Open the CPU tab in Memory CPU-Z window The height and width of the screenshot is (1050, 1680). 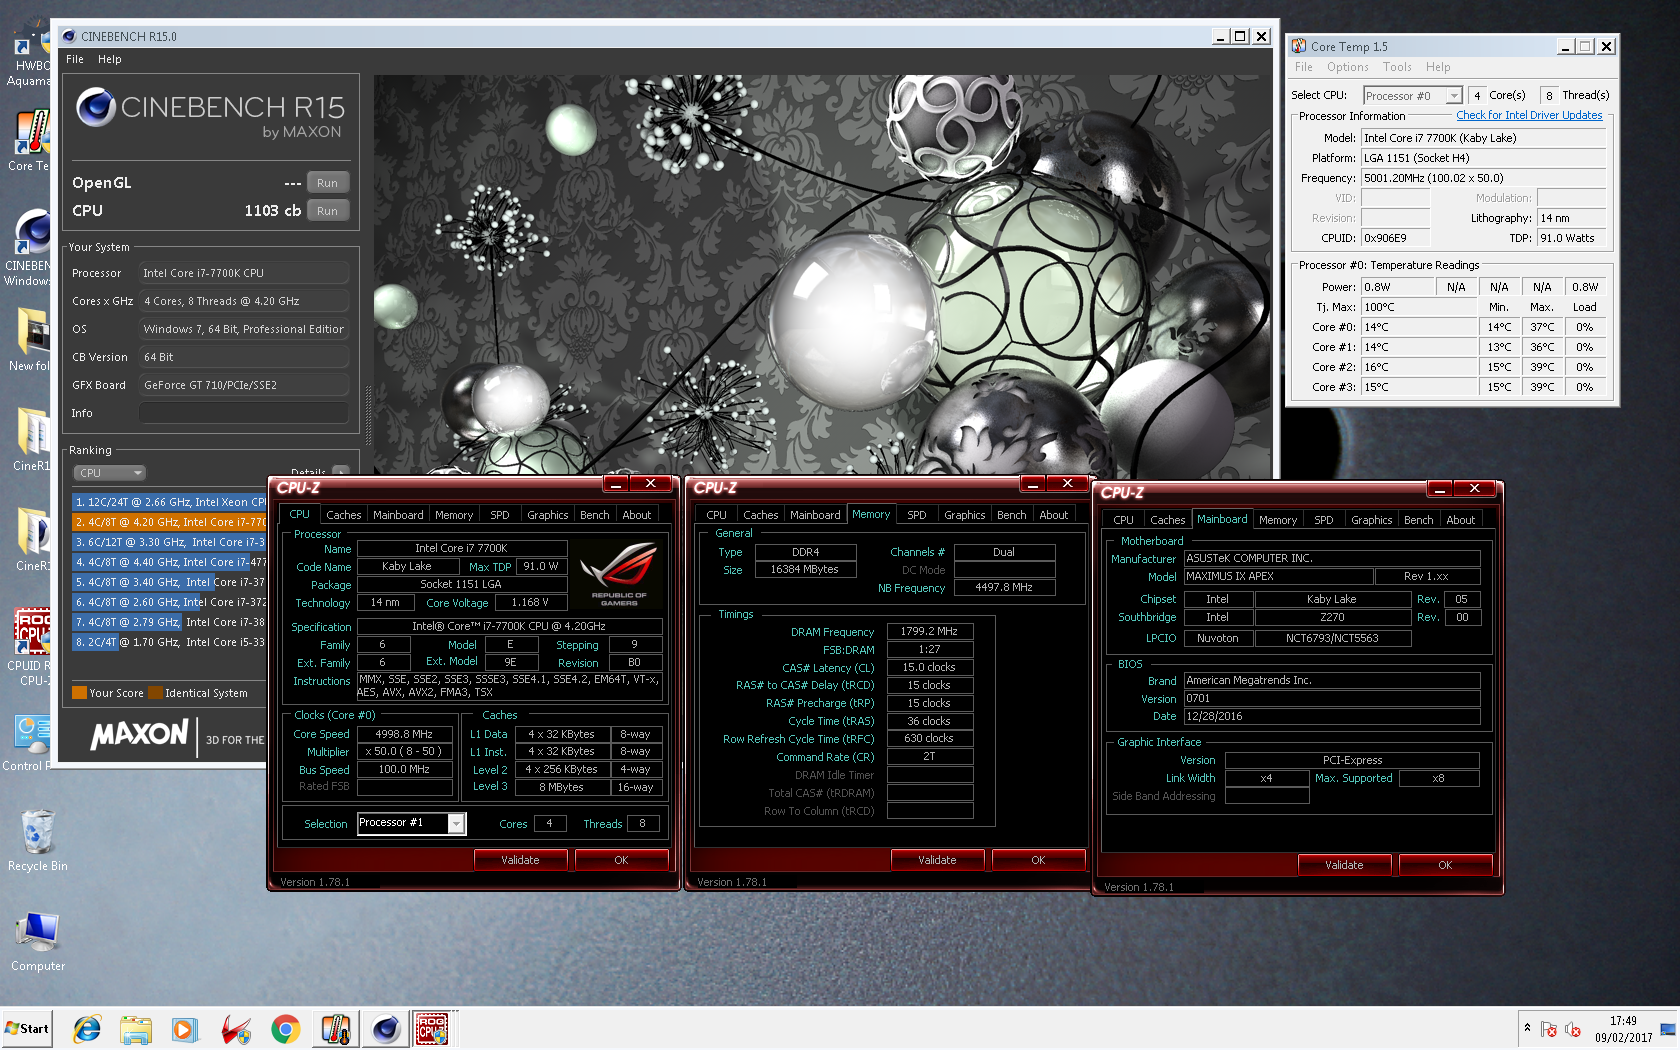[x=717, y=515]
